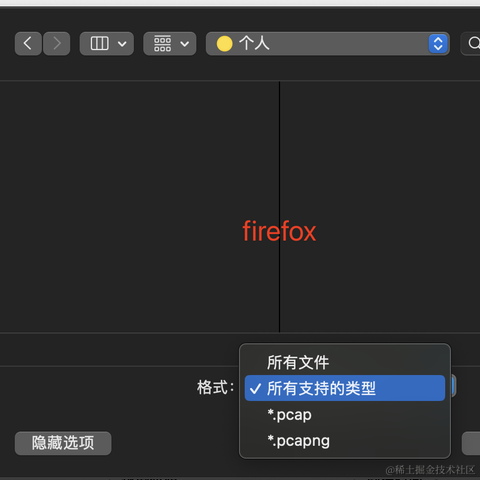
Task: Click the blue up-down stepper arrows
Action: click(438, 44)
